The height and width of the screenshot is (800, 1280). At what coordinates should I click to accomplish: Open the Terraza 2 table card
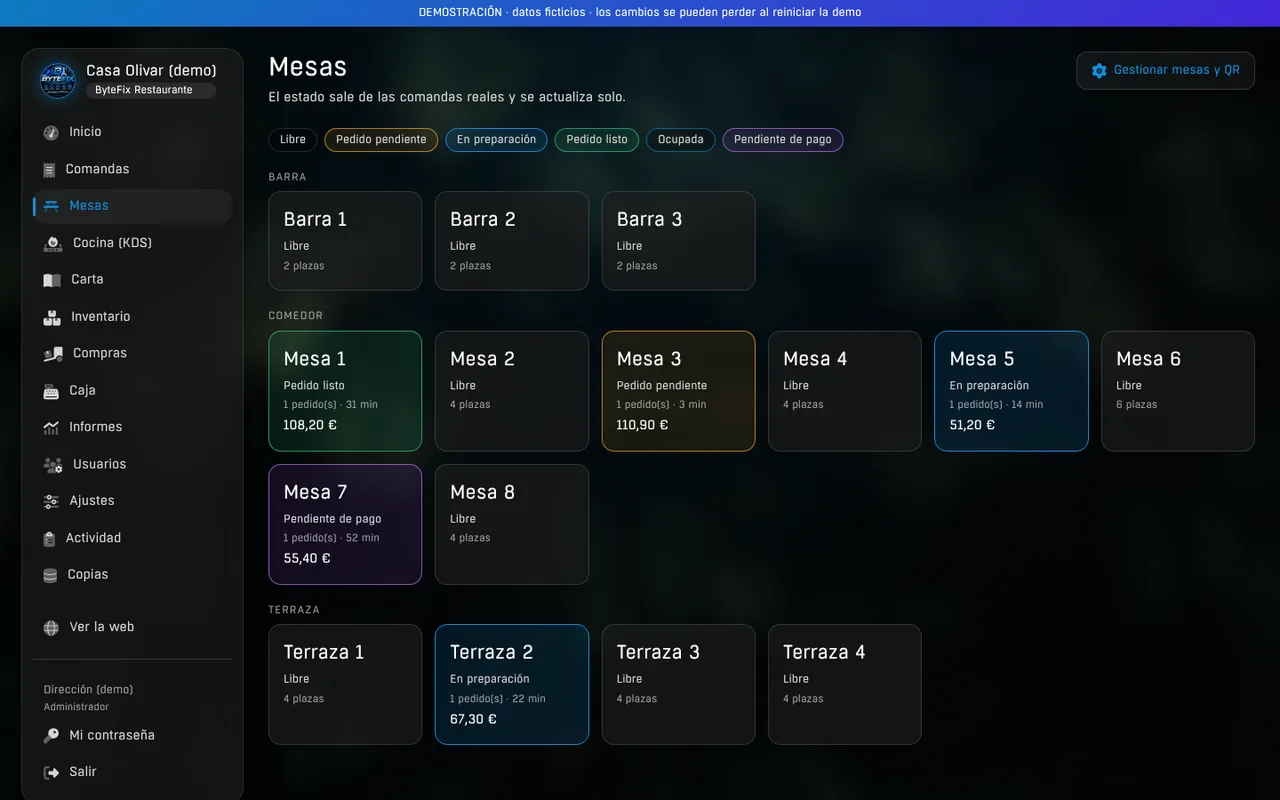pyautogui.click(x=512, y=685)
